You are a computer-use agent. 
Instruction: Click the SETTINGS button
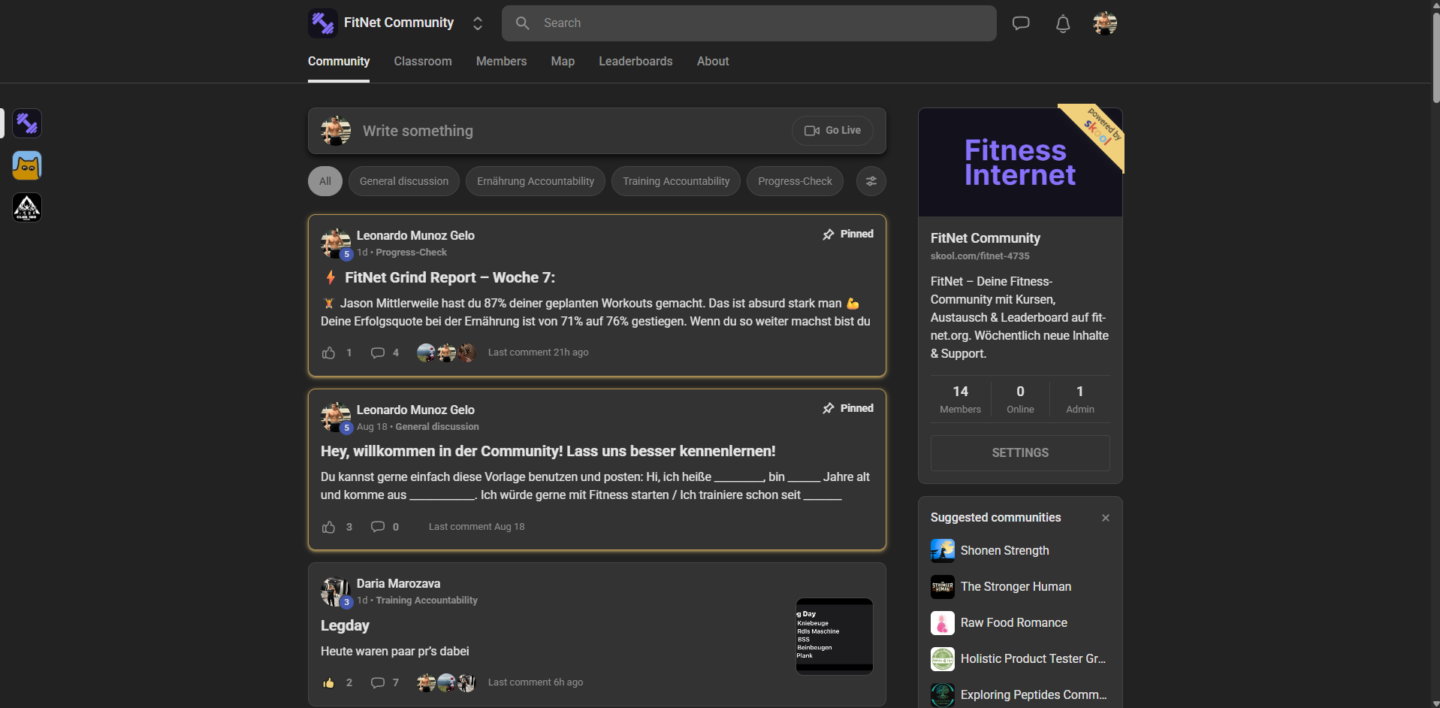(x=1019, y=452)
